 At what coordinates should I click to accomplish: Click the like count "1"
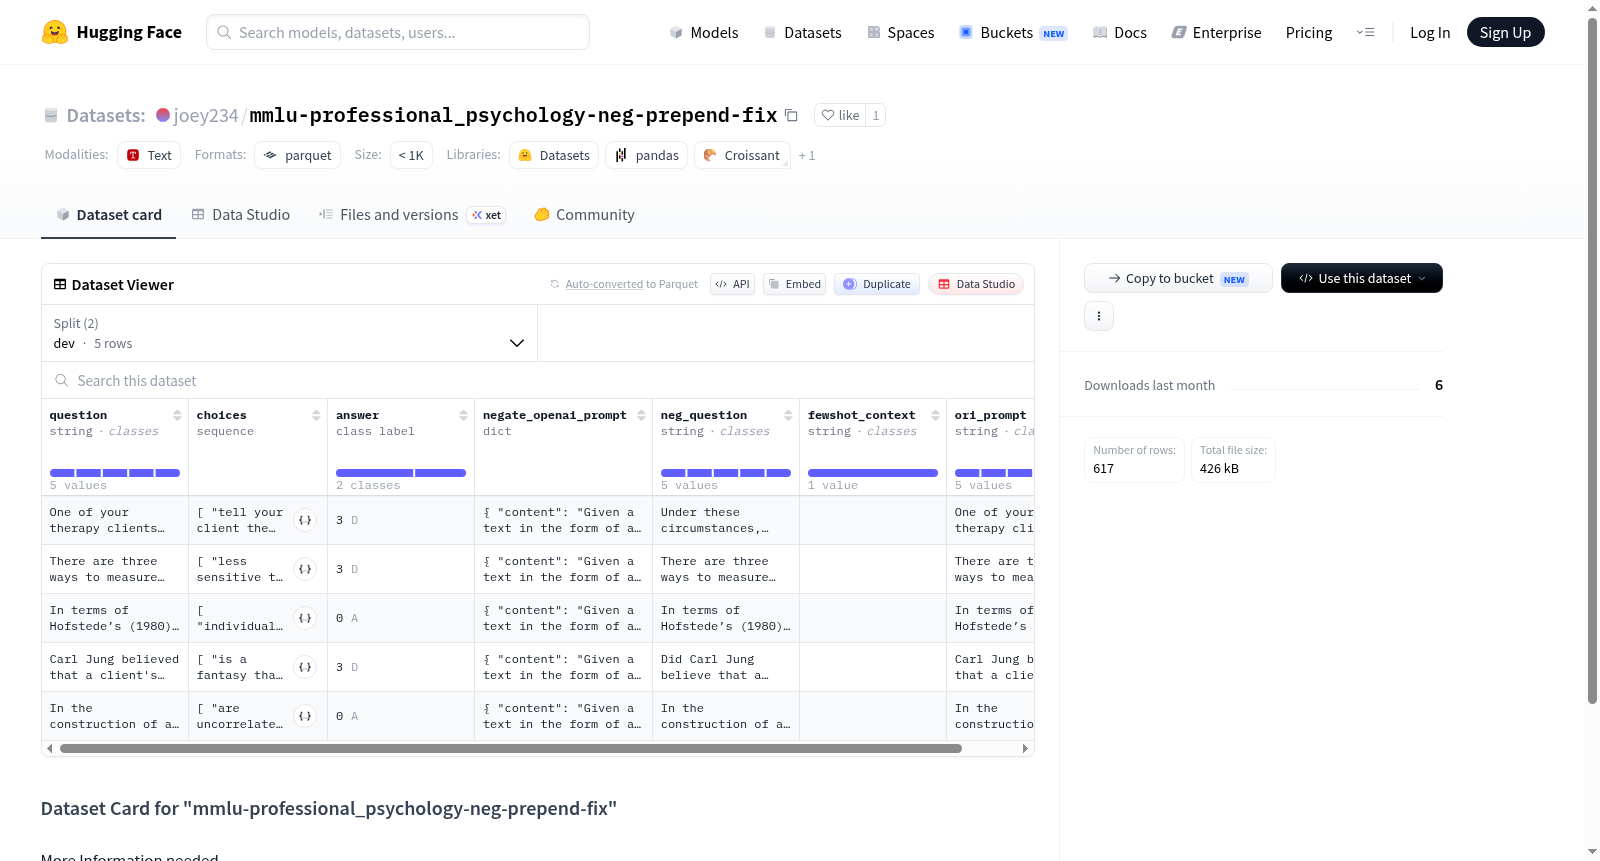point(876,115)
